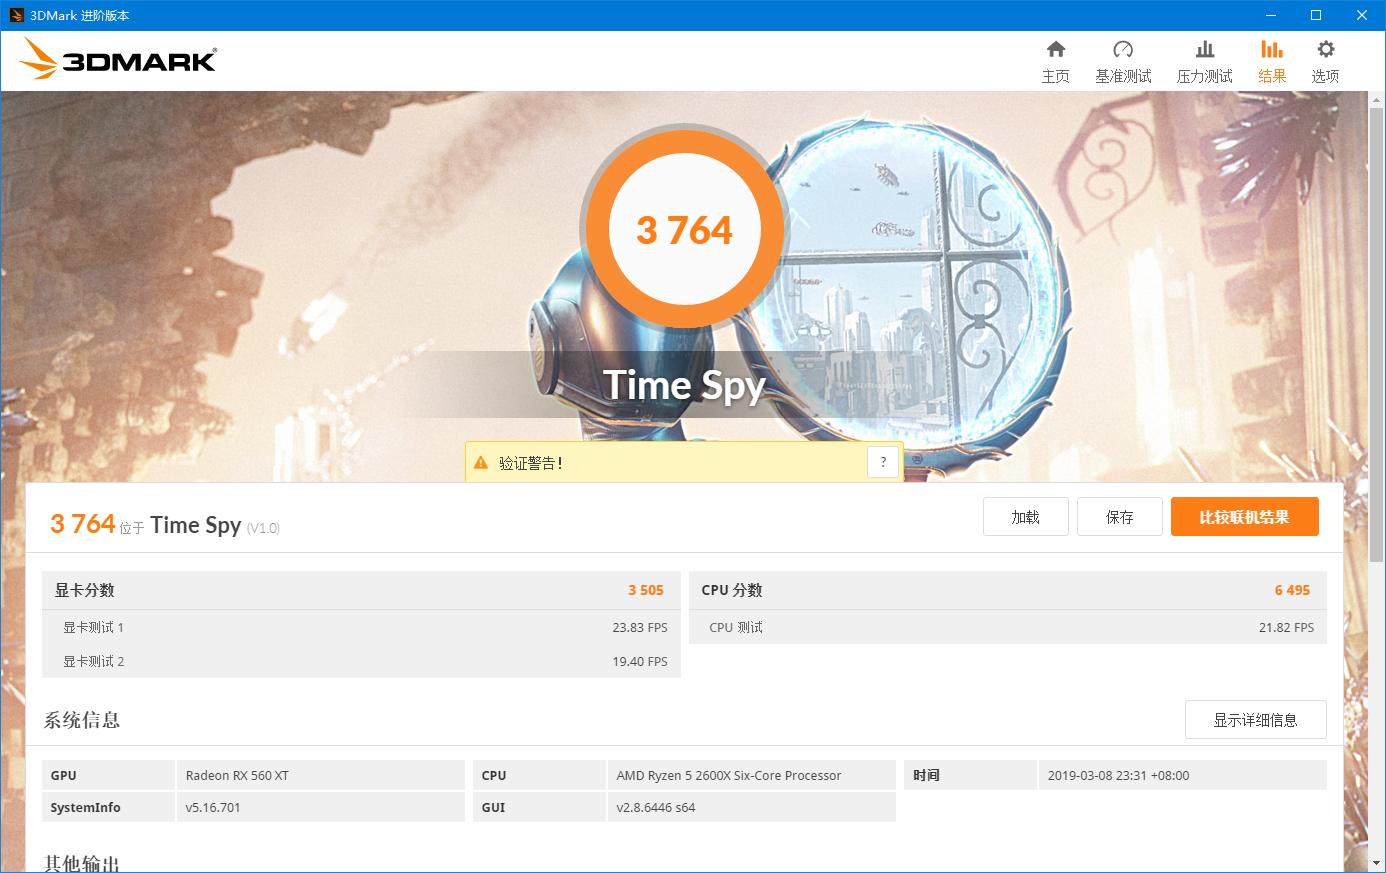Click the 显卡测试 1 FPS result row

pos(360,627)
